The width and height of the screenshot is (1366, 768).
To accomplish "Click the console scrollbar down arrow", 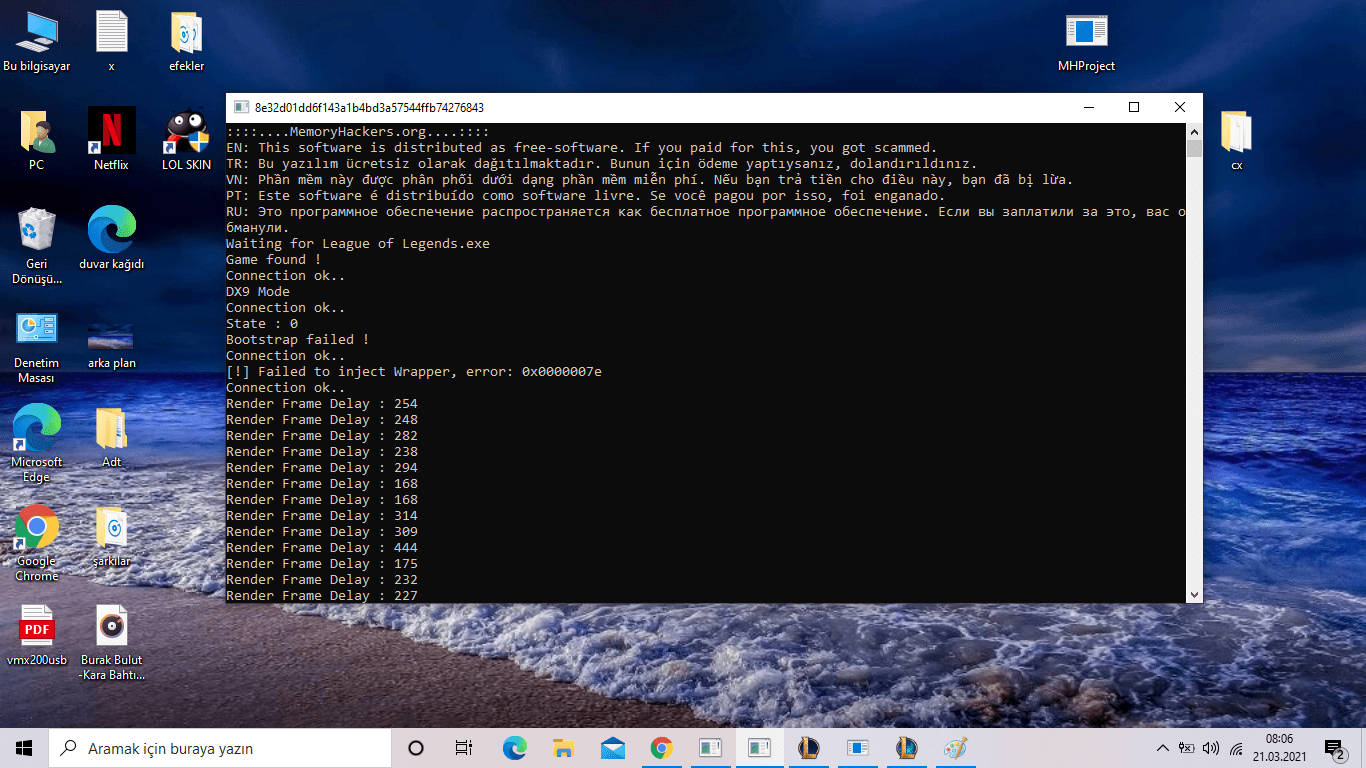I will [x=1194, y=594].
